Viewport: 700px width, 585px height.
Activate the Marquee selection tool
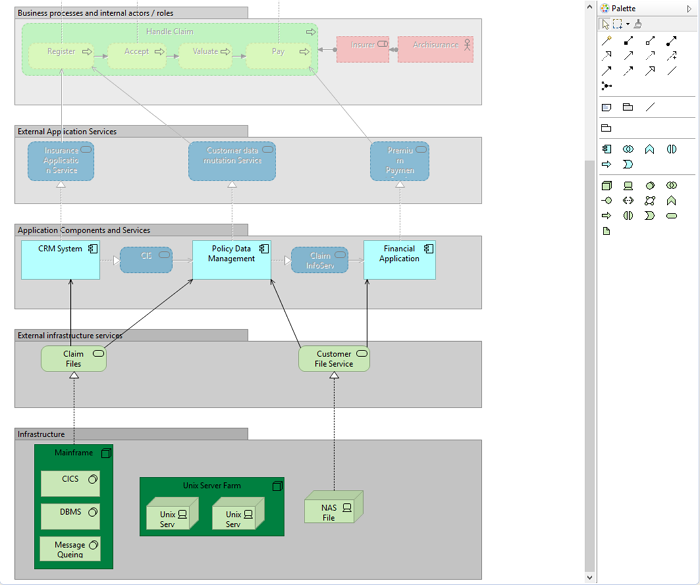618,24
